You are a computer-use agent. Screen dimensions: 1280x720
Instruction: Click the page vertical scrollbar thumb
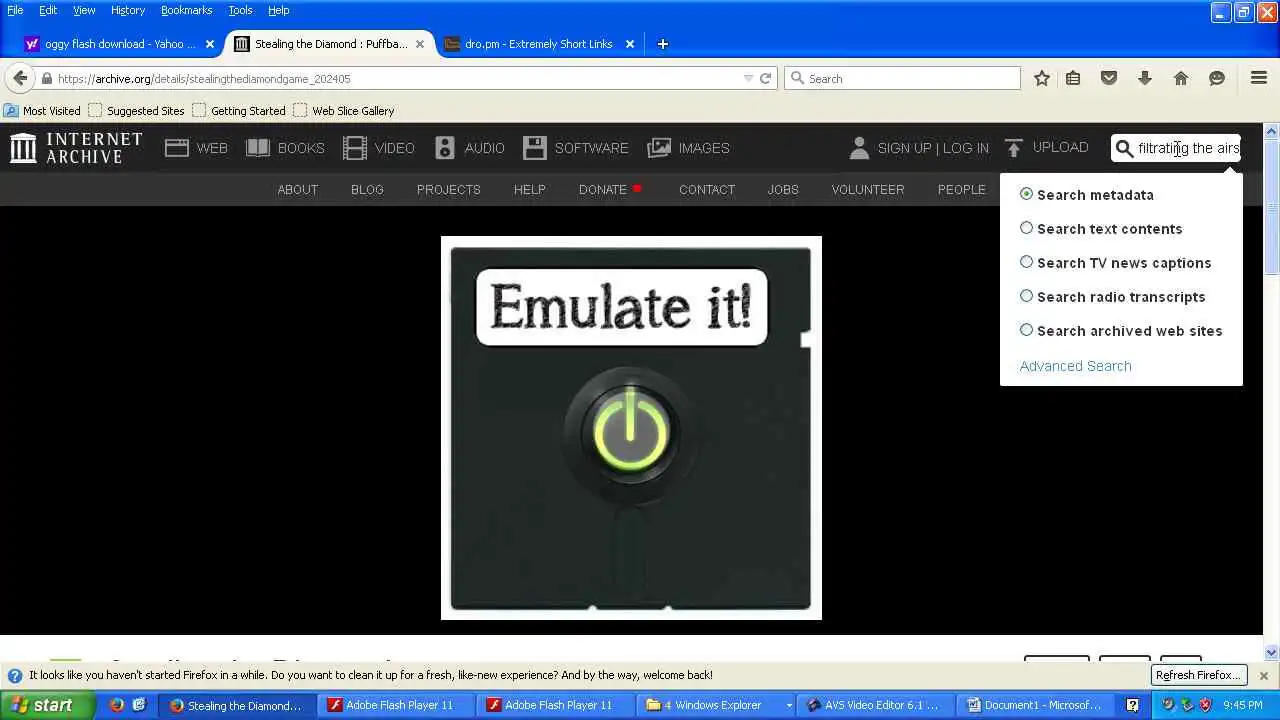pyautogui.click(x=1271, y=207)
